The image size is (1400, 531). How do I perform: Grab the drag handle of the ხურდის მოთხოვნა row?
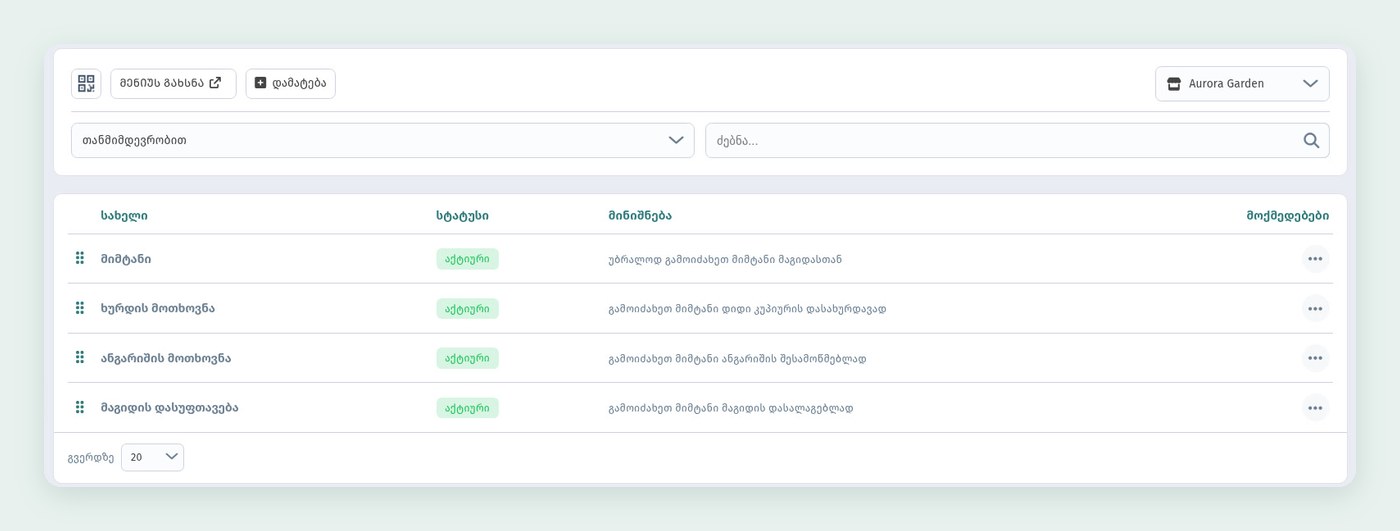tap(80, 308)
